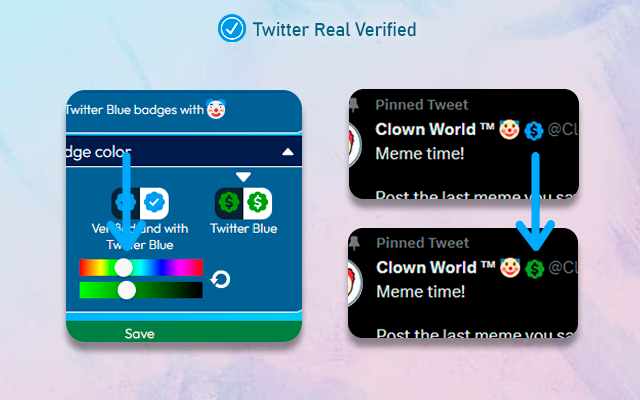Click the white down triangle above Twitter Blue badge
The image size is (640, 400).
tap(243, 177)
